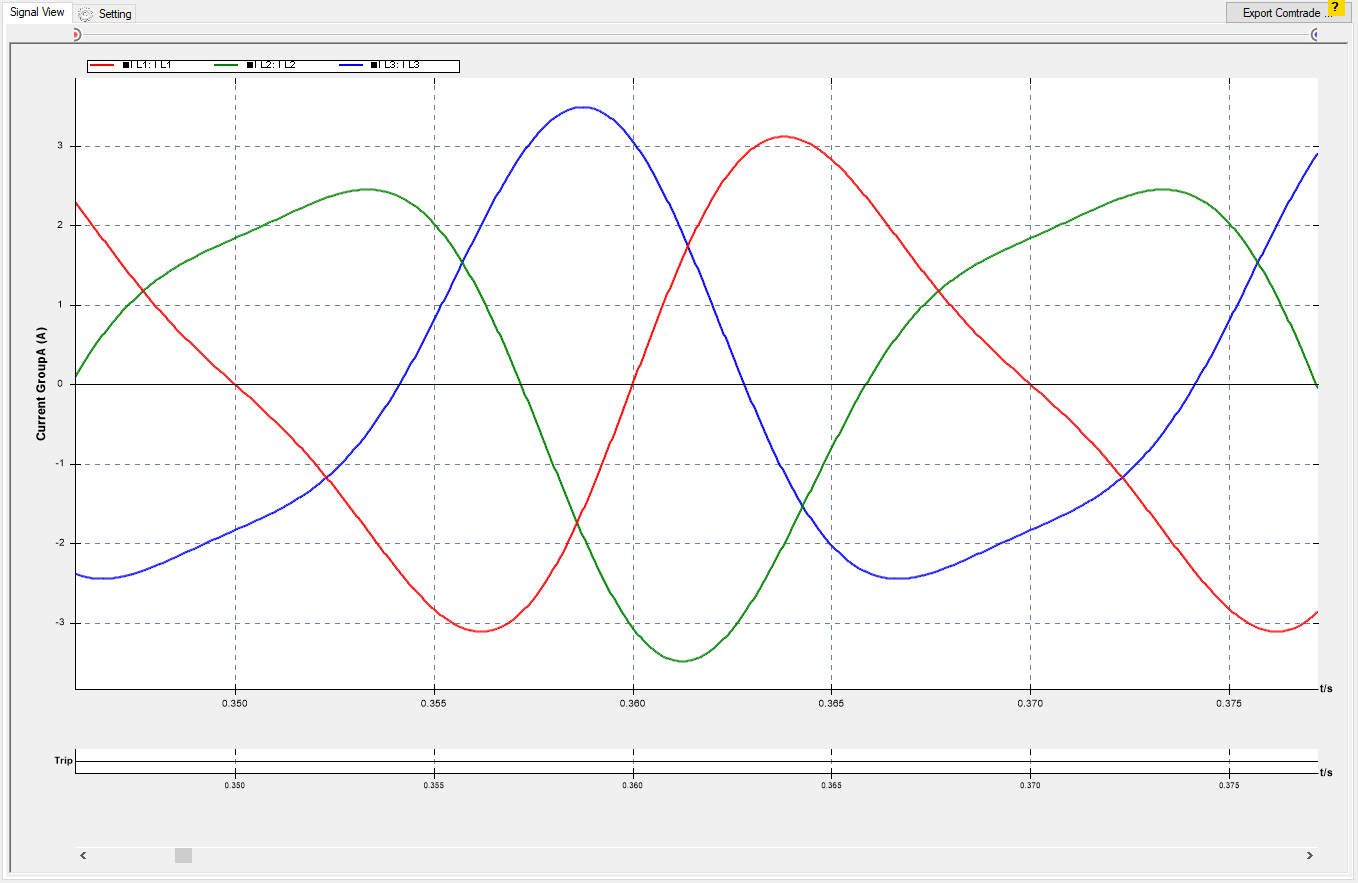Click the horizontal scrollbar thumb
This screenshot has width=1358, height=883.
pyautogui.click(x=183, y=855)
